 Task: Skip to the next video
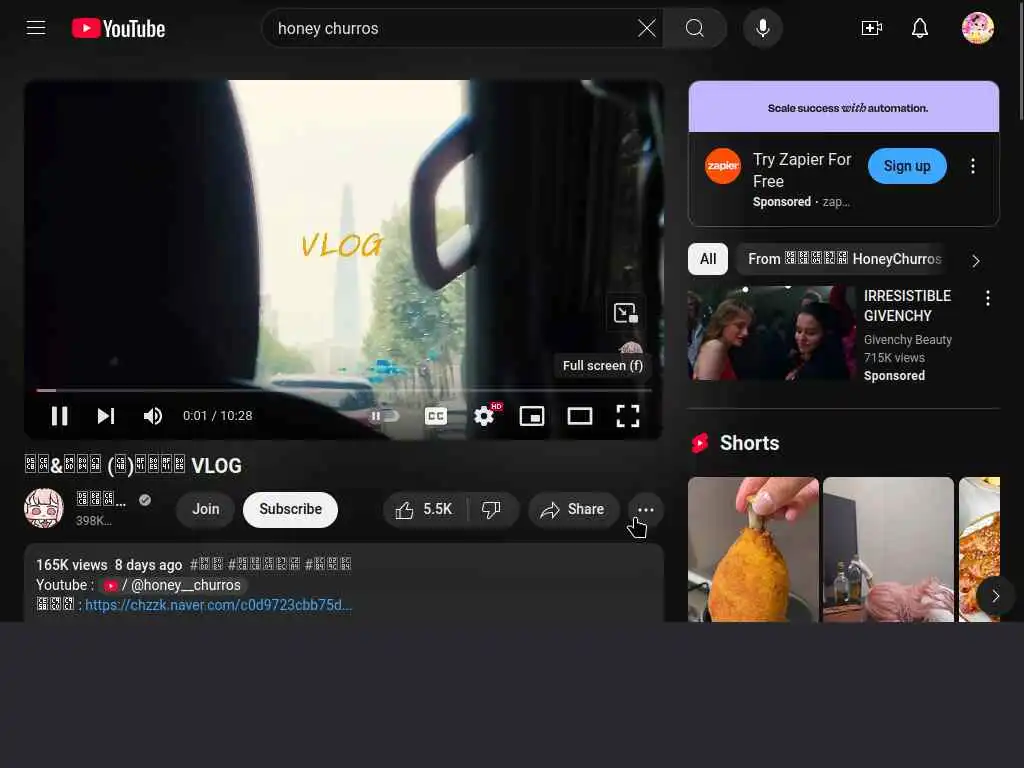[106, 416]
